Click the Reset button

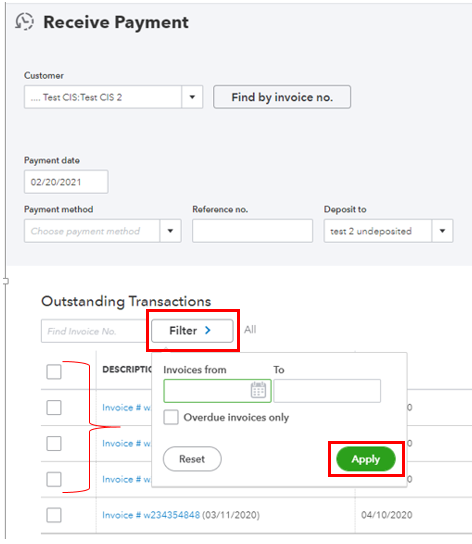tap(192, 459)
